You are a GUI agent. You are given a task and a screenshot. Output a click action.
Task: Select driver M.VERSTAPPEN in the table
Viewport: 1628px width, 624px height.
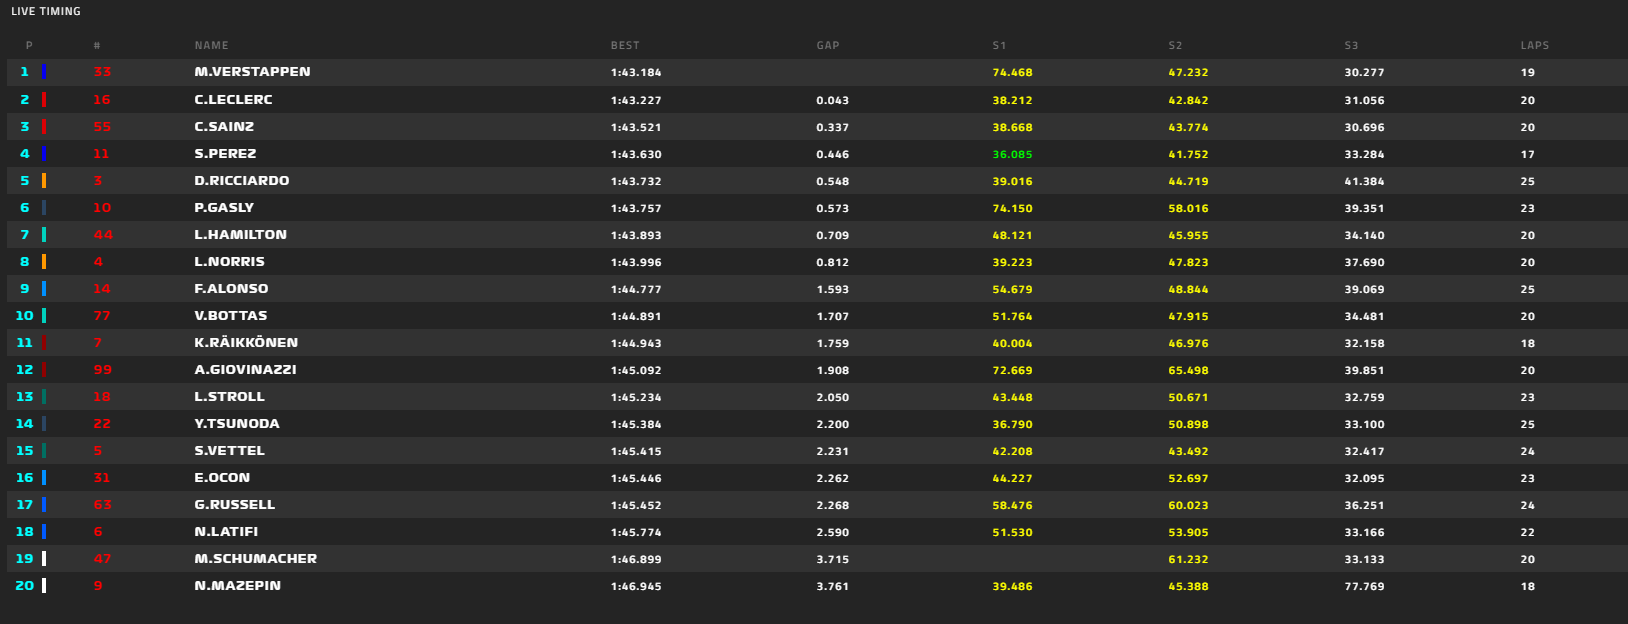click(252, 72)
